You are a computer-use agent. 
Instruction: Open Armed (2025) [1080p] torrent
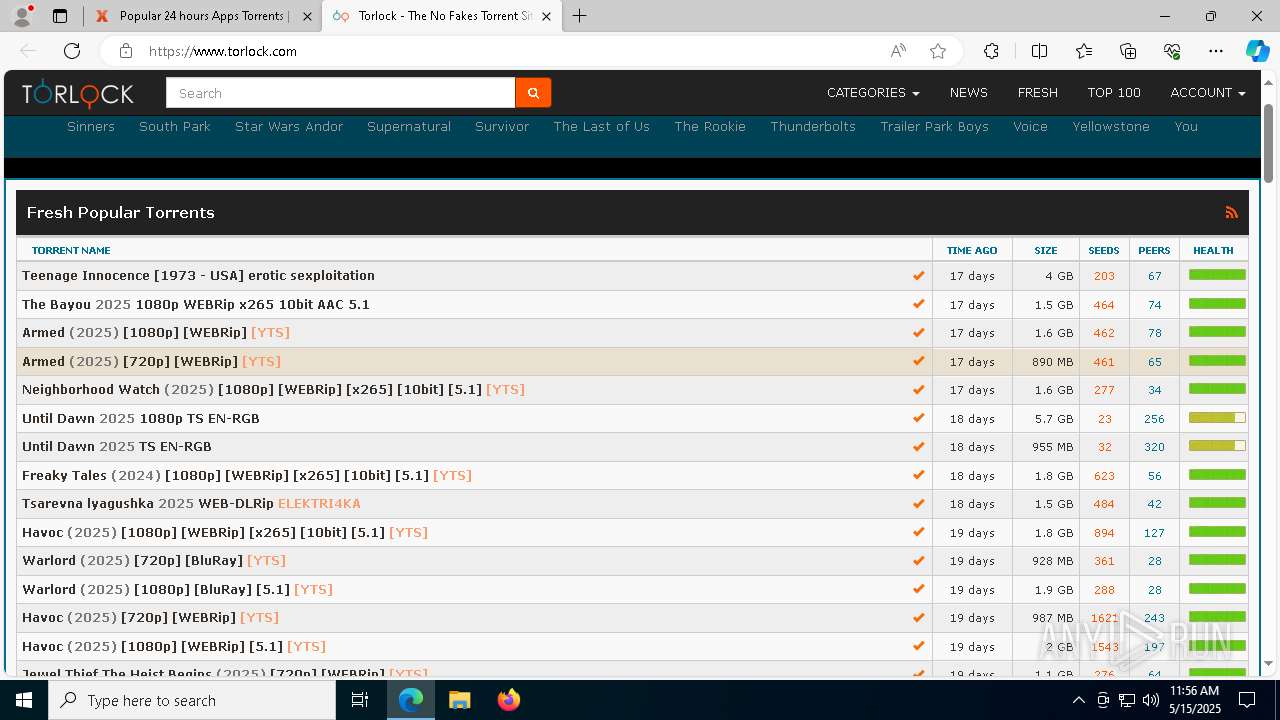(x=156, y=333)
